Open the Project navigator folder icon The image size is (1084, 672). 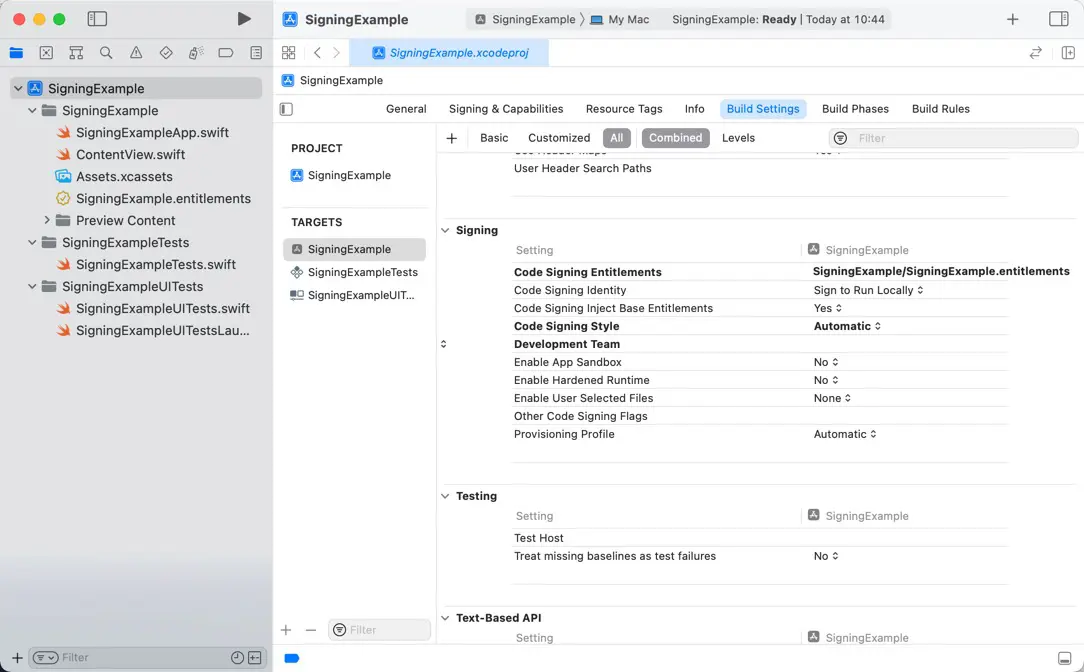point(17,53)
